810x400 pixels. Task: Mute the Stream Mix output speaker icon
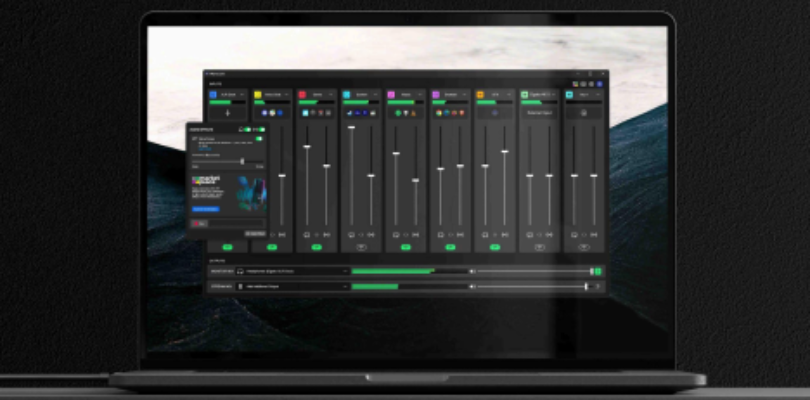[471, 287]
